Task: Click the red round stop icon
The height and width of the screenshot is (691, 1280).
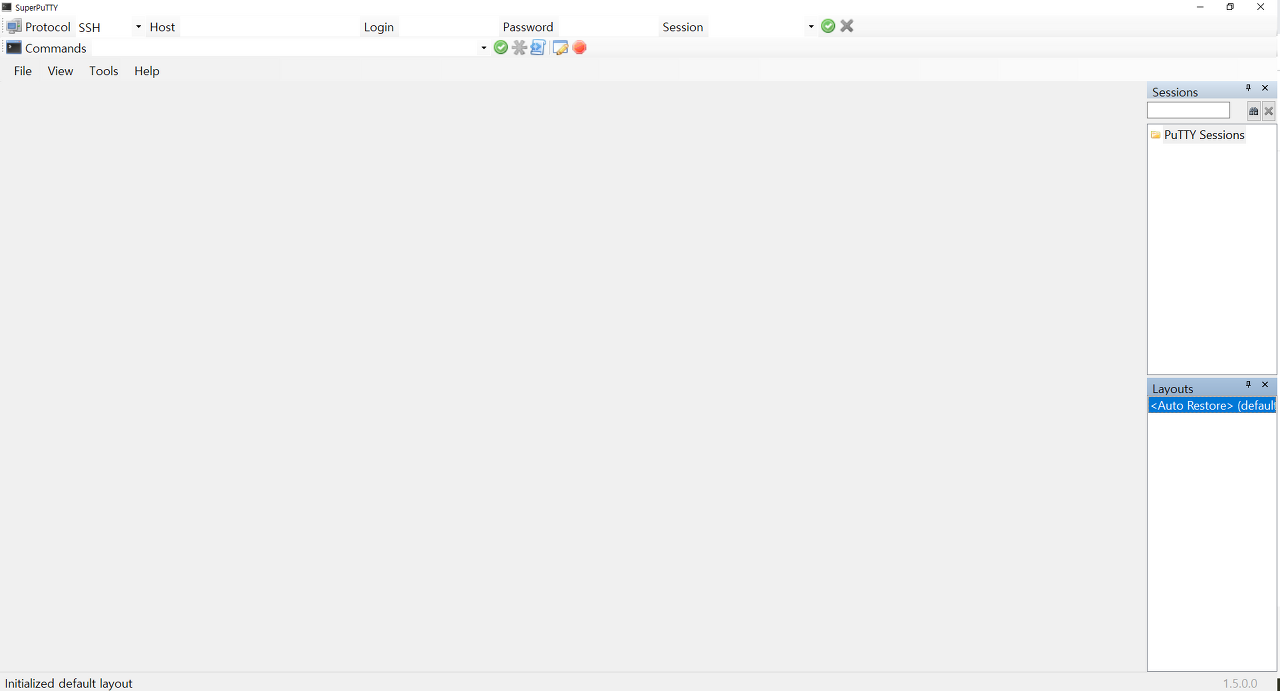Action: (580, 47)
